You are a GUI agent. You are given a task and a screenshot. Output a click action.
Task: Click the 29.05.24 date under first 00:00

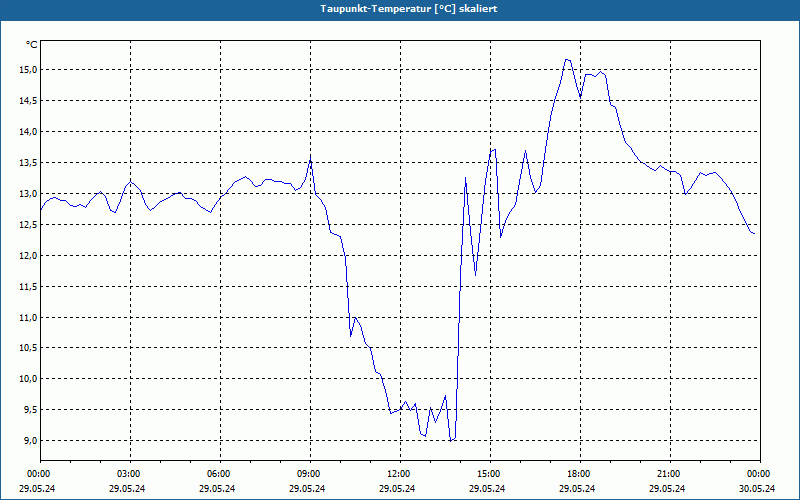click(x=37, y=488)
